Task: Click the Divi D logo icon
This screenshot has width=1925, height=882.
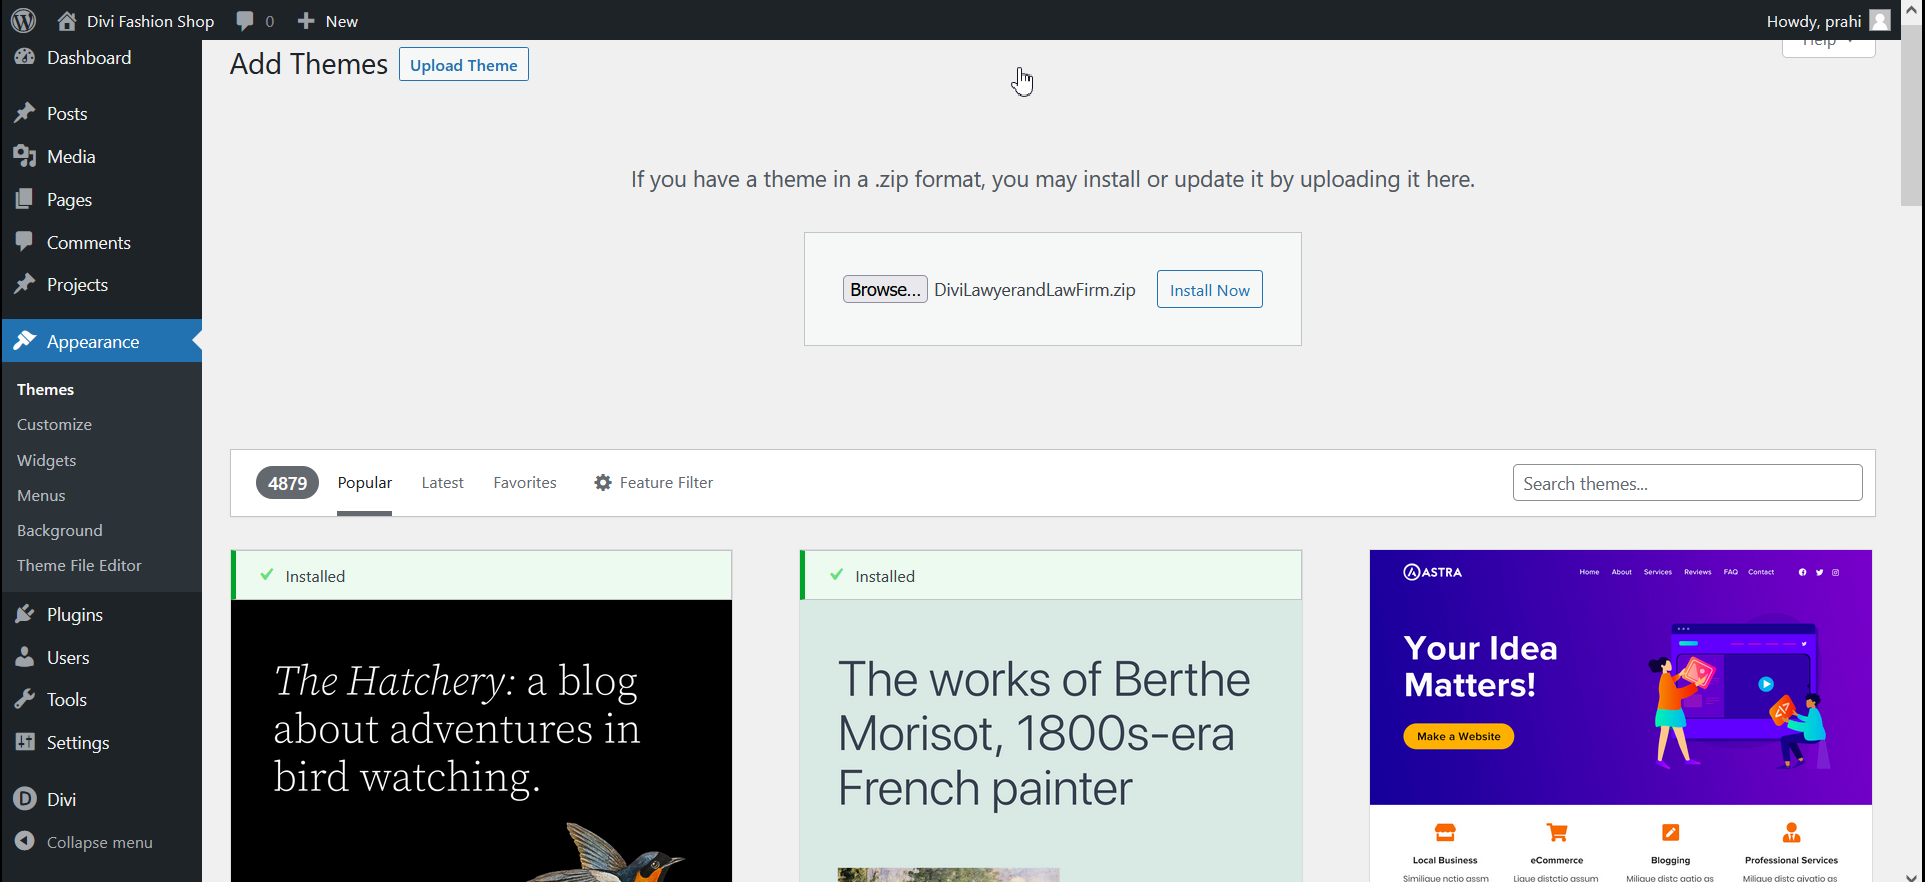Action: click(25, 799)
